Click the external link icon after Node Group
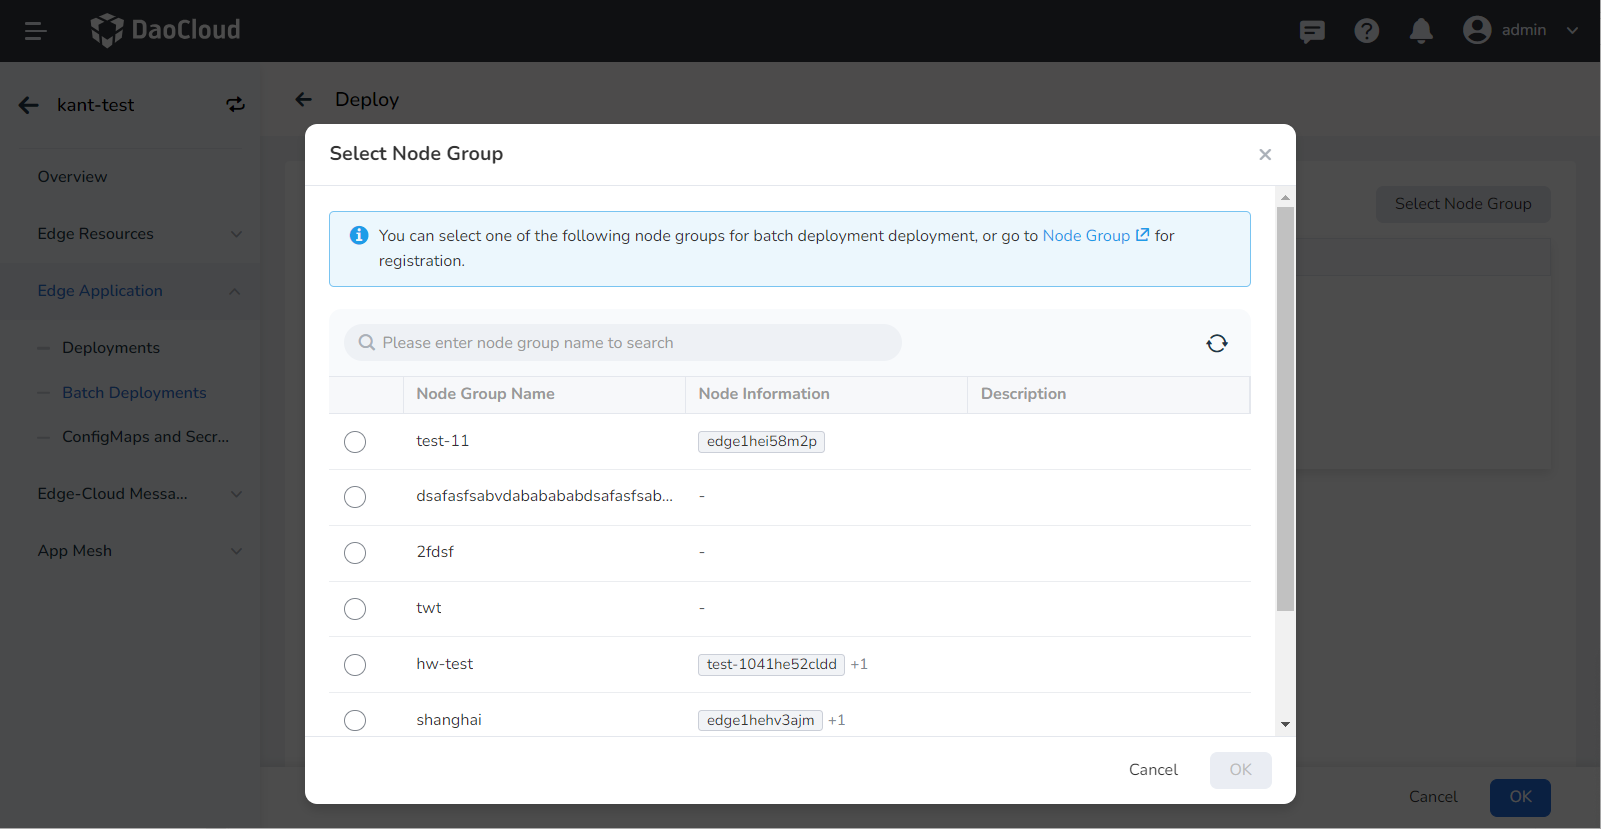1601x829 pixels. click(1142, 235)
